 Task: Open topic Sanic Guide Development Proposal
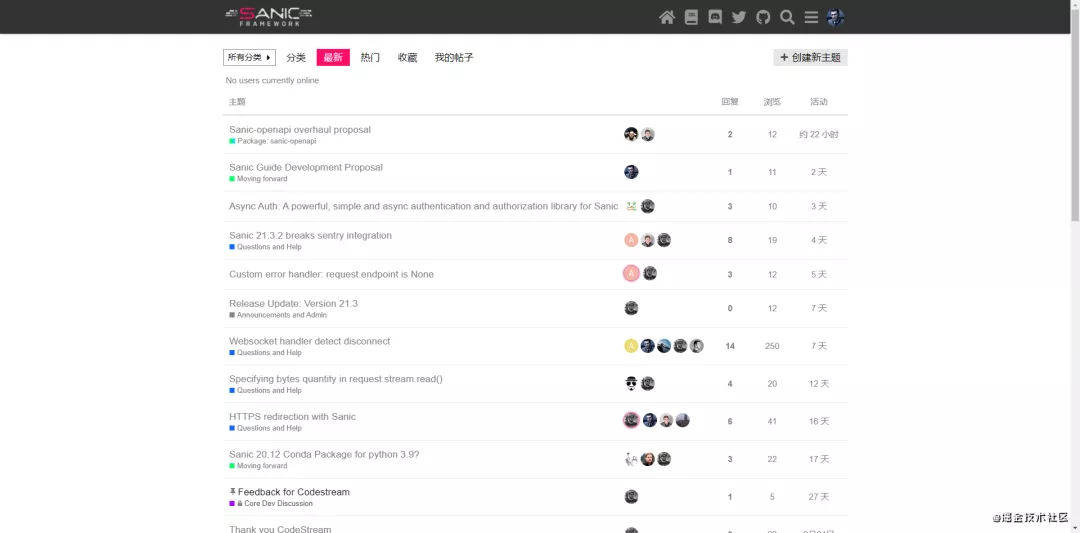tap(306, 167)
